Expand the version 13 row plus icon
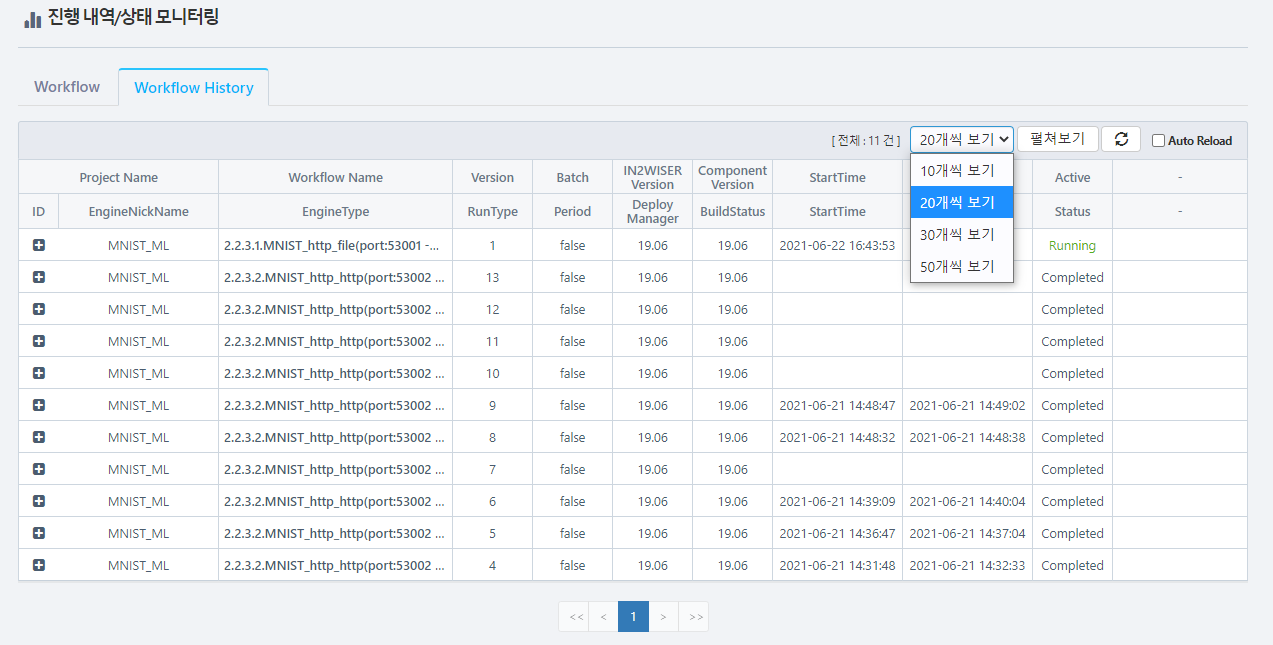 click(x=39, y=277)
